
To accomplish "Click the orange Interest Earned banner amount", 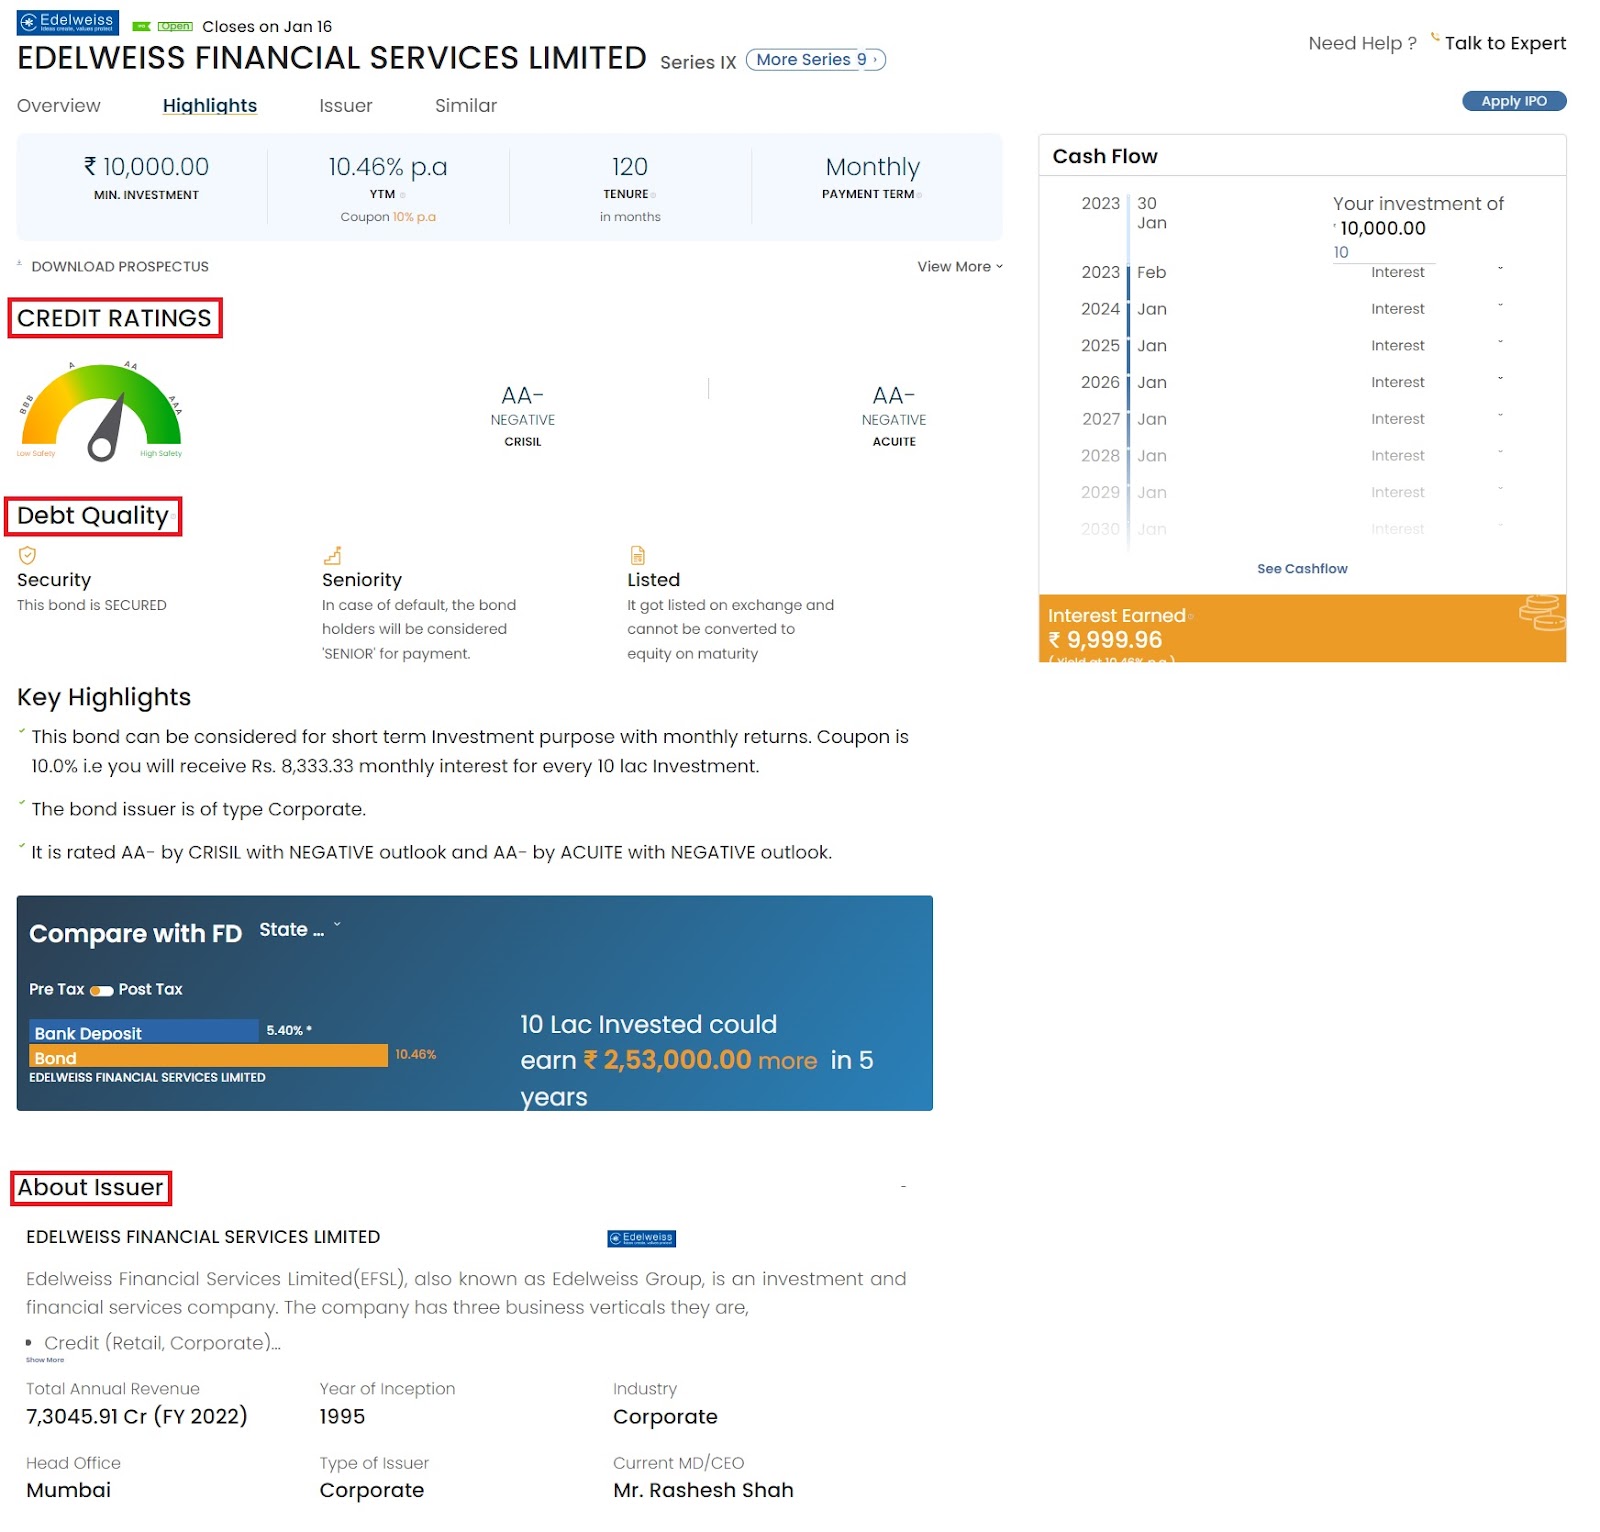I will (x=1105, y=640).
